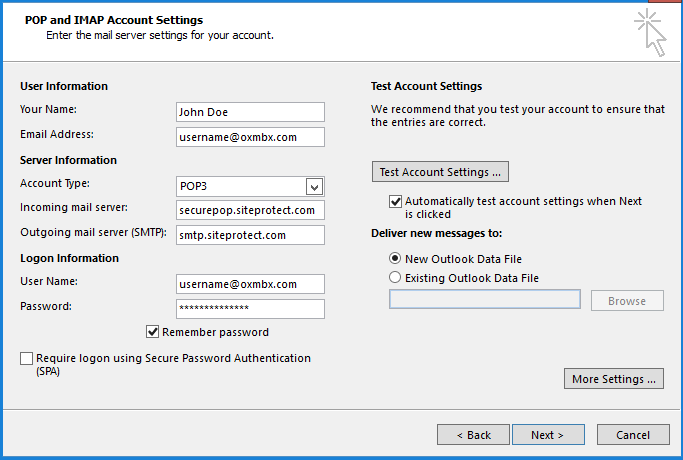Select the Outgoing mail server SMTP field
683x460 pixels.
click(250, 235)
